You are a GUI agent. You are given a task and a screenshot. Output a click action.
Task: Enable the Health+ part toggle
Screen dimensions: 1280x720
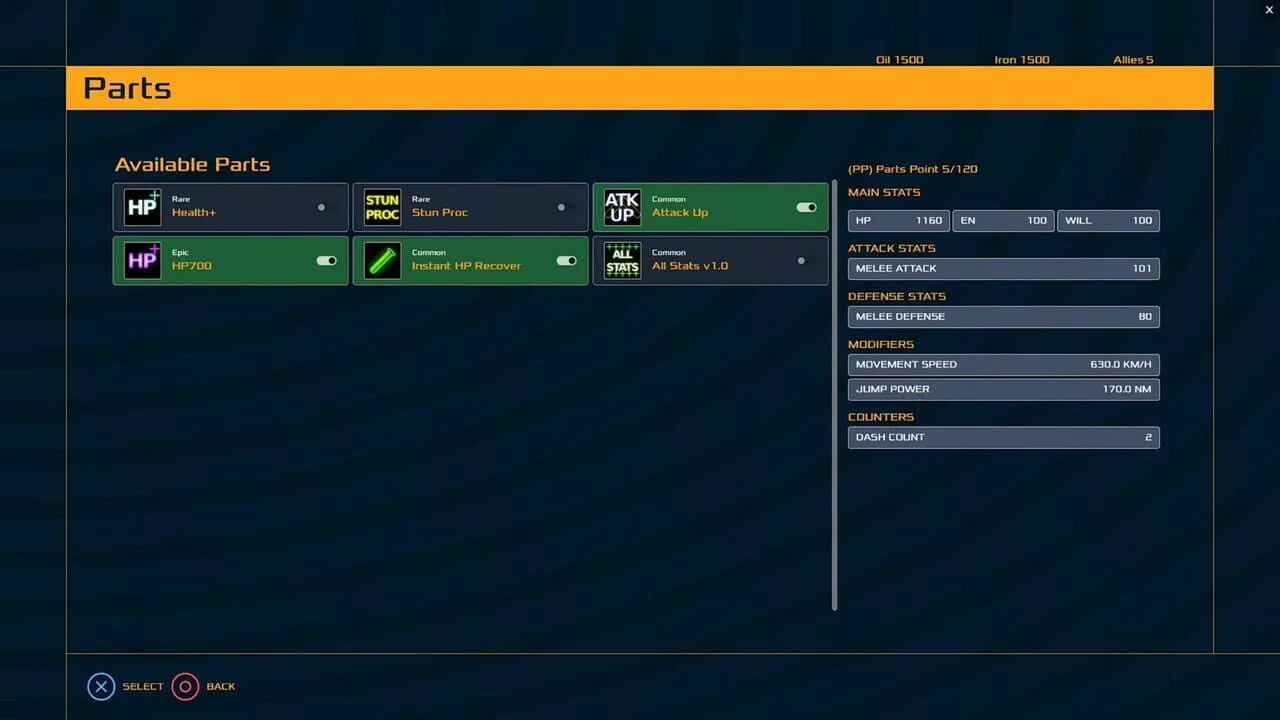321,207
